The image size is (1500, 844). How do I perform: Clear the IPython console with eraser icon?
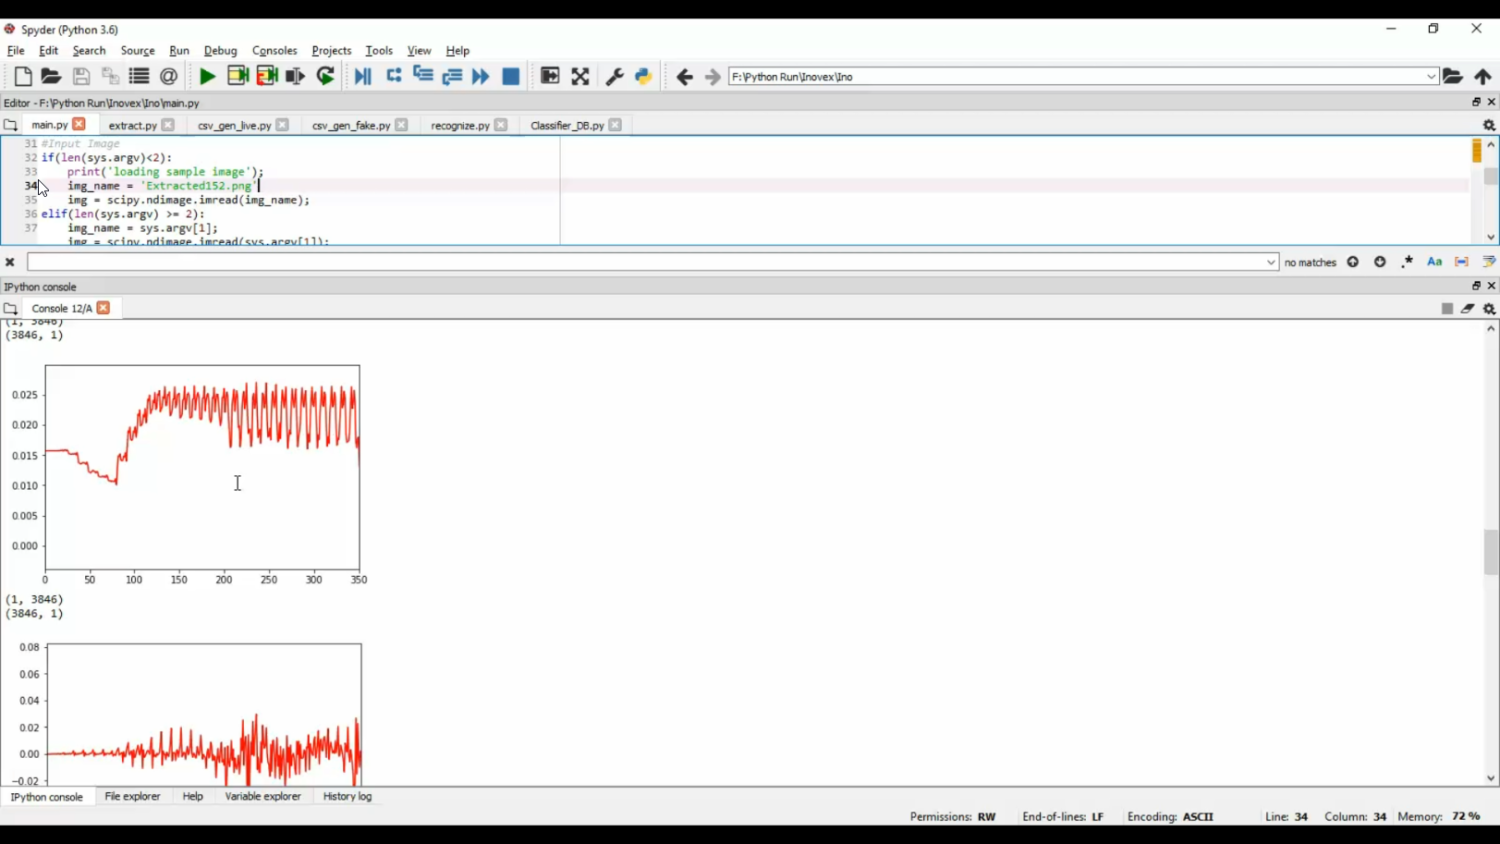click(x=1467, y=309)
